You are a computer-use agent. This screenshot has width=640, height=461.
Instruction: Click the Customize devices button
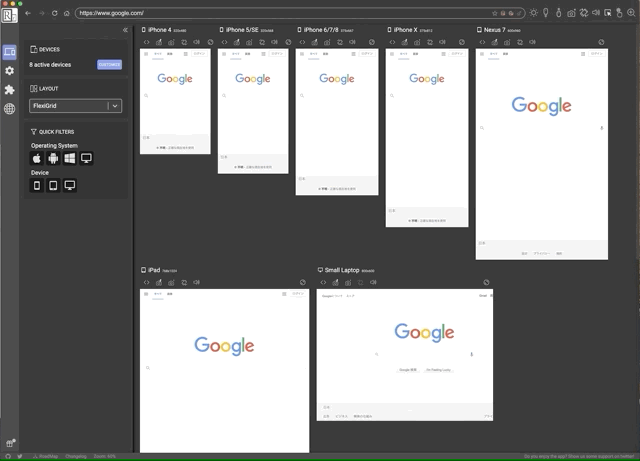(x=109, y=64)
